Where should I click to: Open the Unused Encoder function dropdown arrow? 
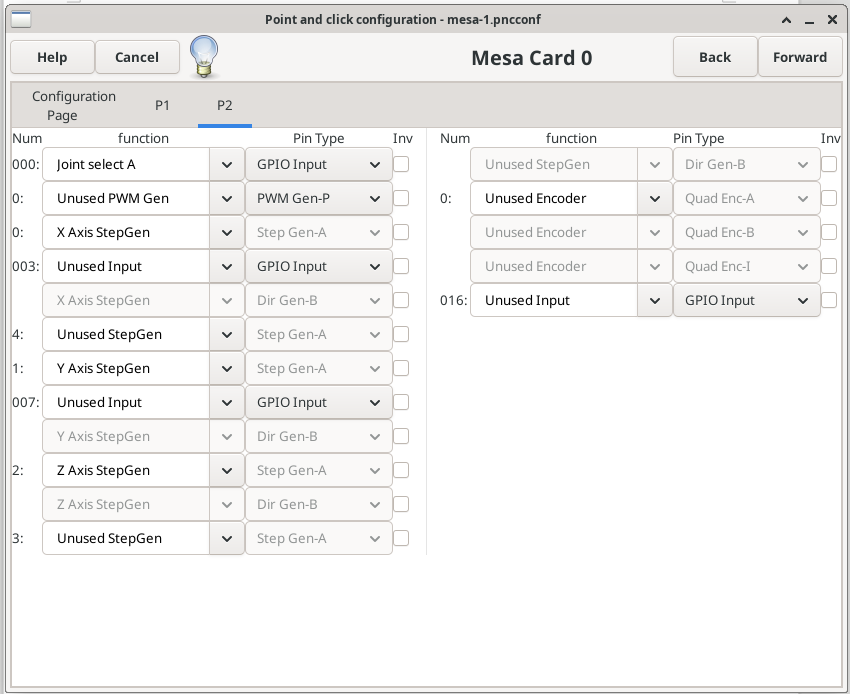point(654,198)
